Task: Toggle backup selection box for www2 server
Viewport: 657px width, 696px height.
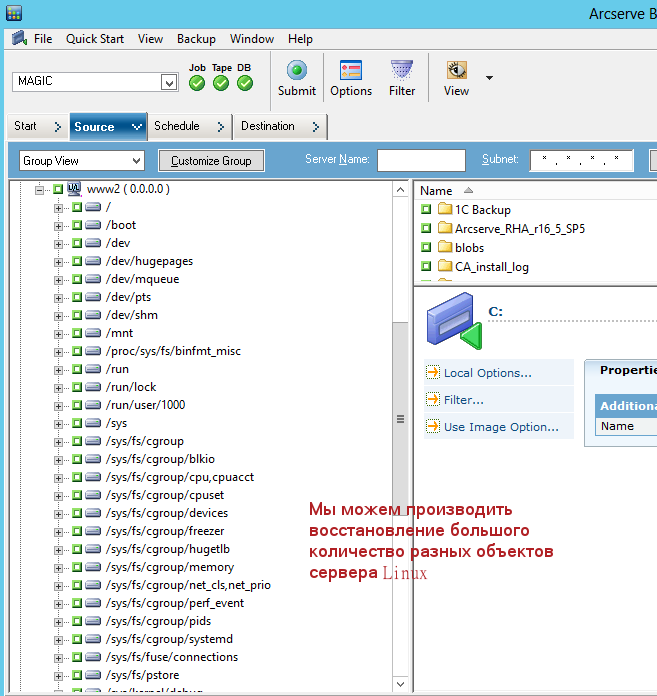Action: [x=58, y=189]
